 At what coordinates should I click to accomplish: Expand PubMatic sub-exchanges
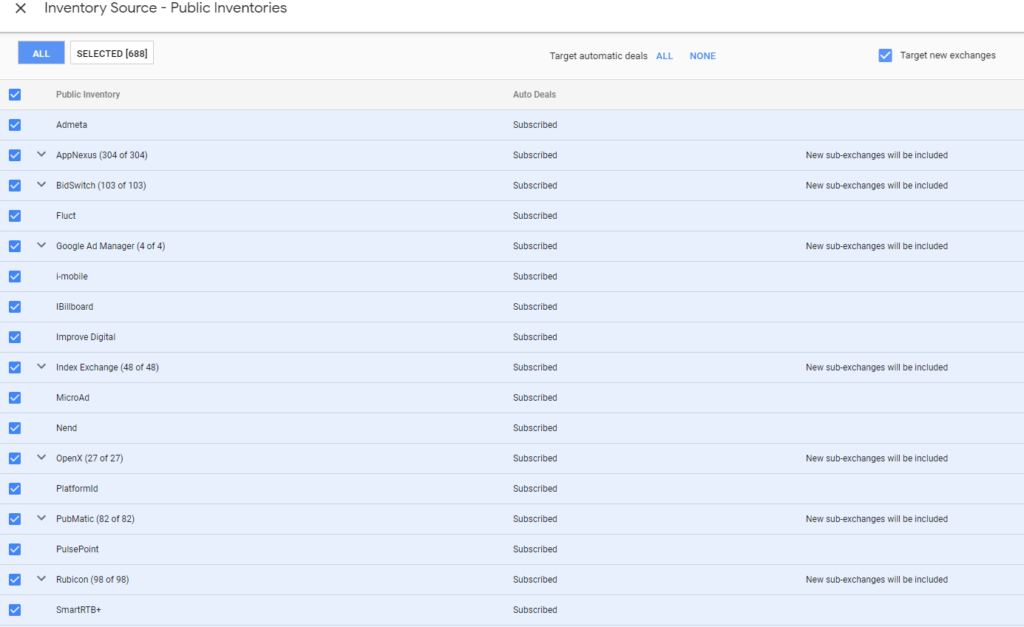(x=41, y=519)
